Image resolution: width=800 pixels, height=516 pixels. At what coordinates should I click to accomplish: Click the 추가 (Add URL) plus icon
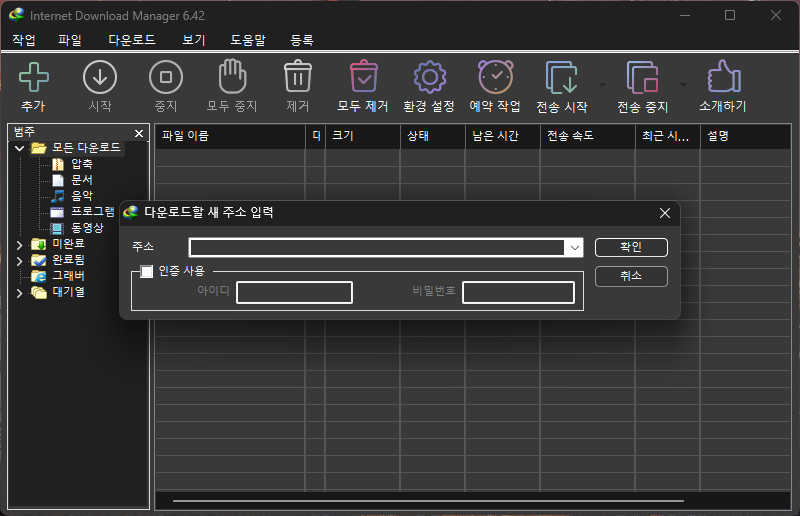coord(34,78)
